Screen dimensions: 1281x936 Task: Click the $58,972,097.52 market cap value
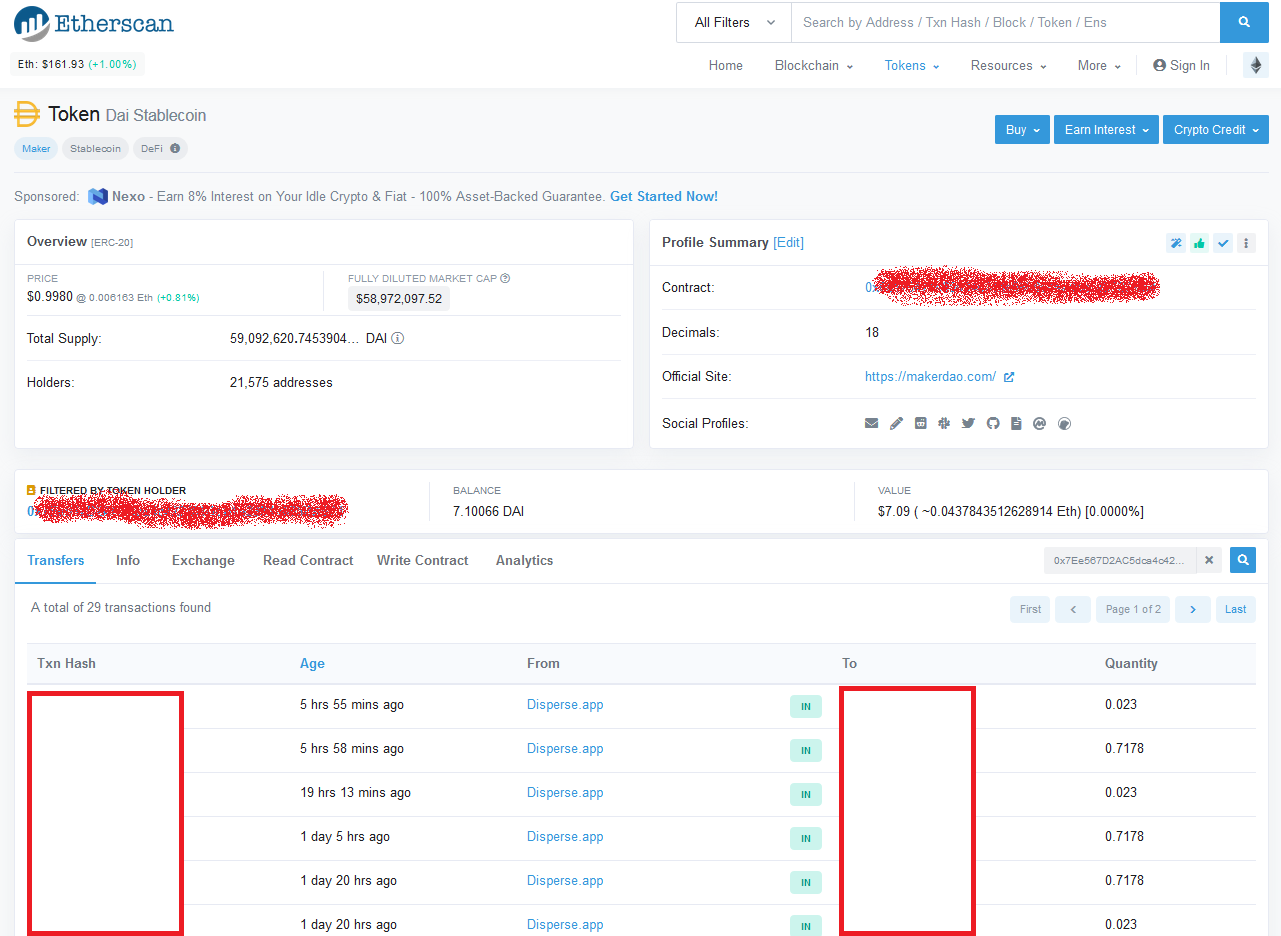click(x=399, y=298)
